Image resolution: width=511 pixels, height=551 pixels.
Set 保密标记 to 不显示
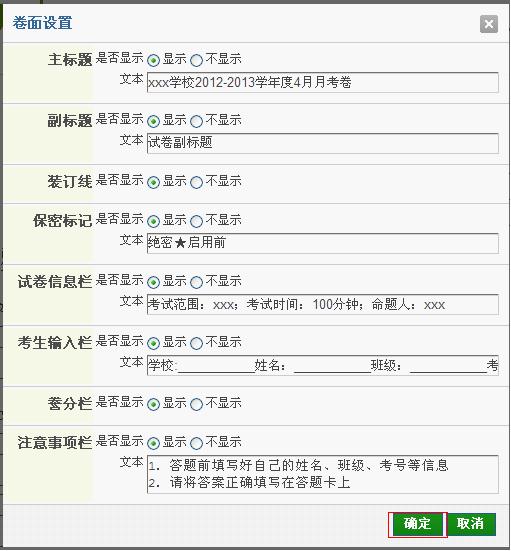196,221
